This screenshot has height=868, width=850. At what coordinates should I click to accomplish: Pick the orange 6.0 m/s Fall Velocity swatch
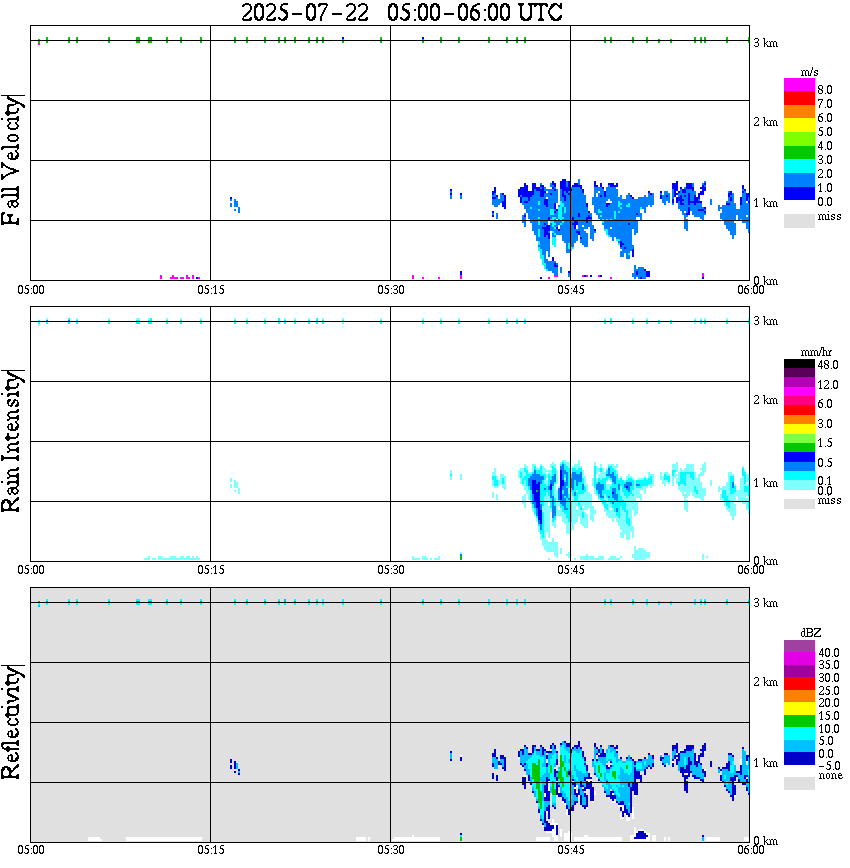pos(799,111)
